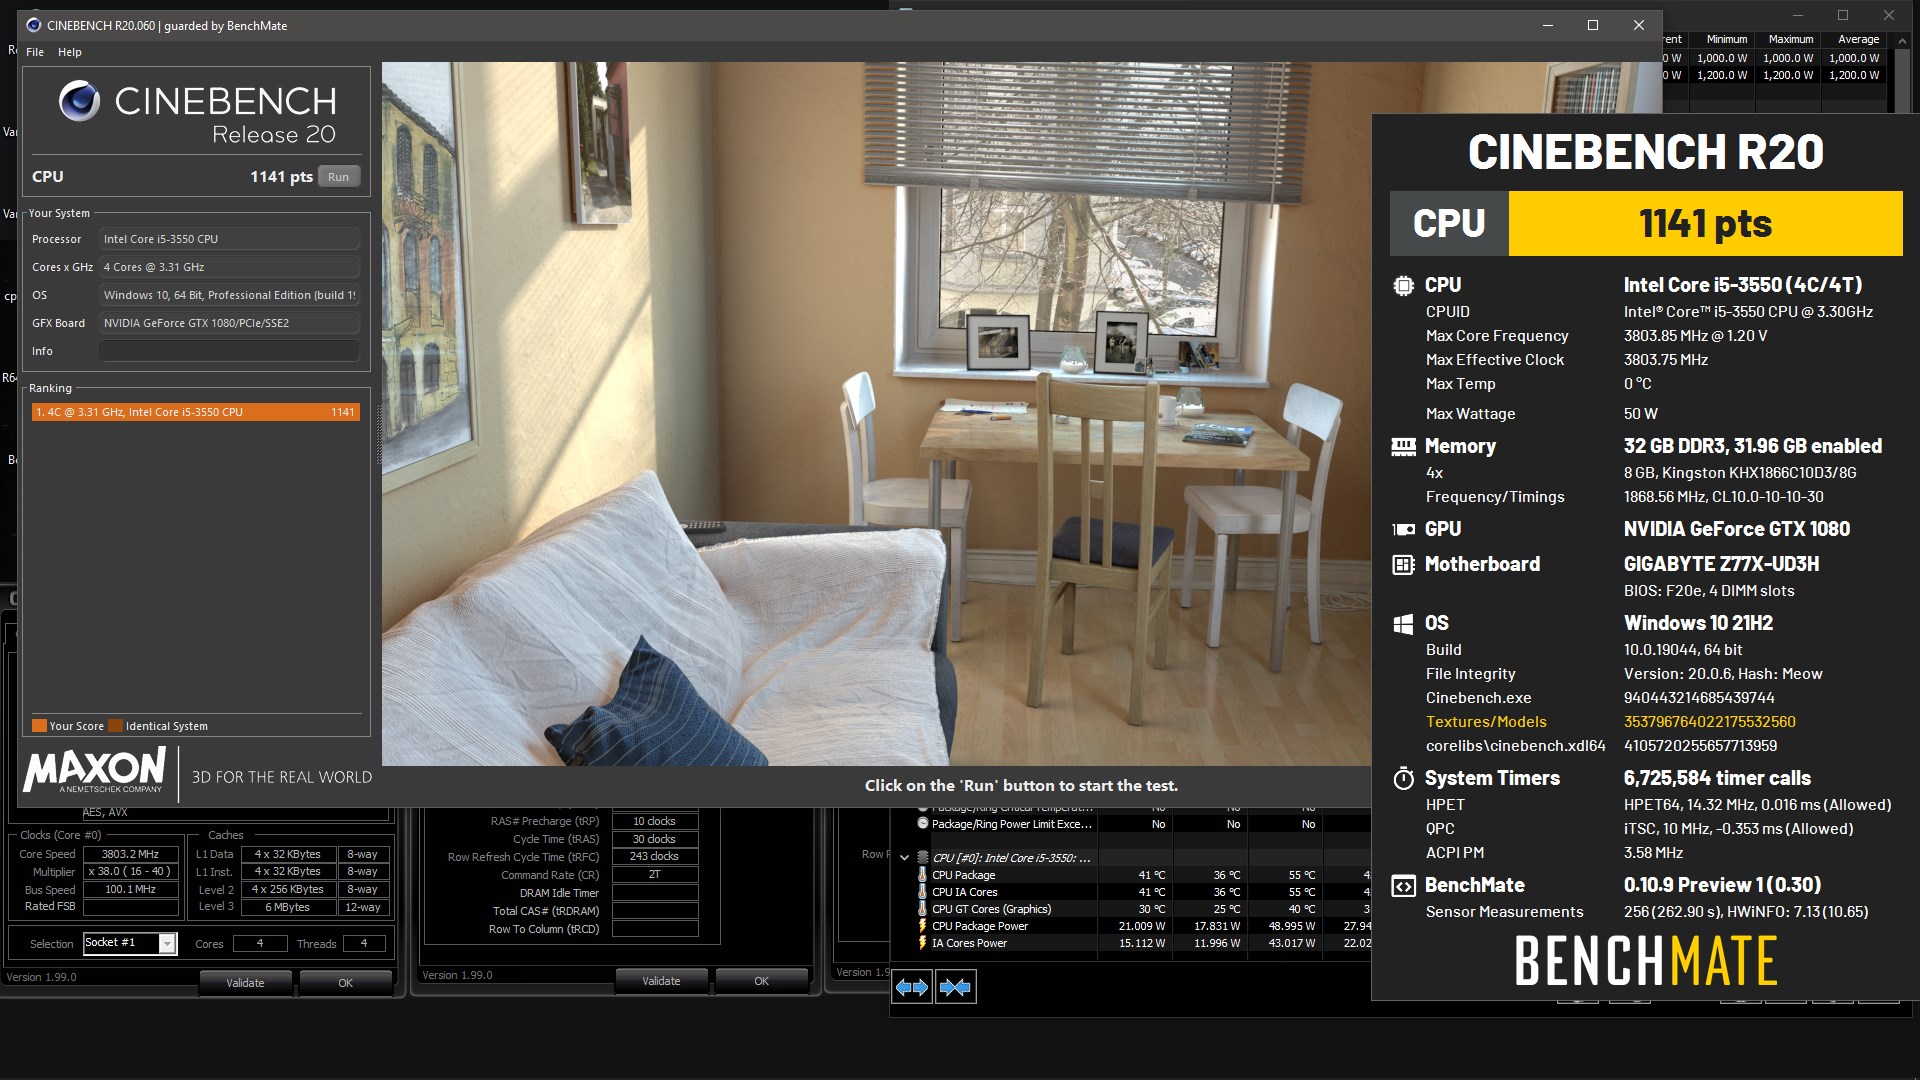Click the Windows 10 21H2 OS text
Viewport: 1920px width, 1080px height.
1698,623
